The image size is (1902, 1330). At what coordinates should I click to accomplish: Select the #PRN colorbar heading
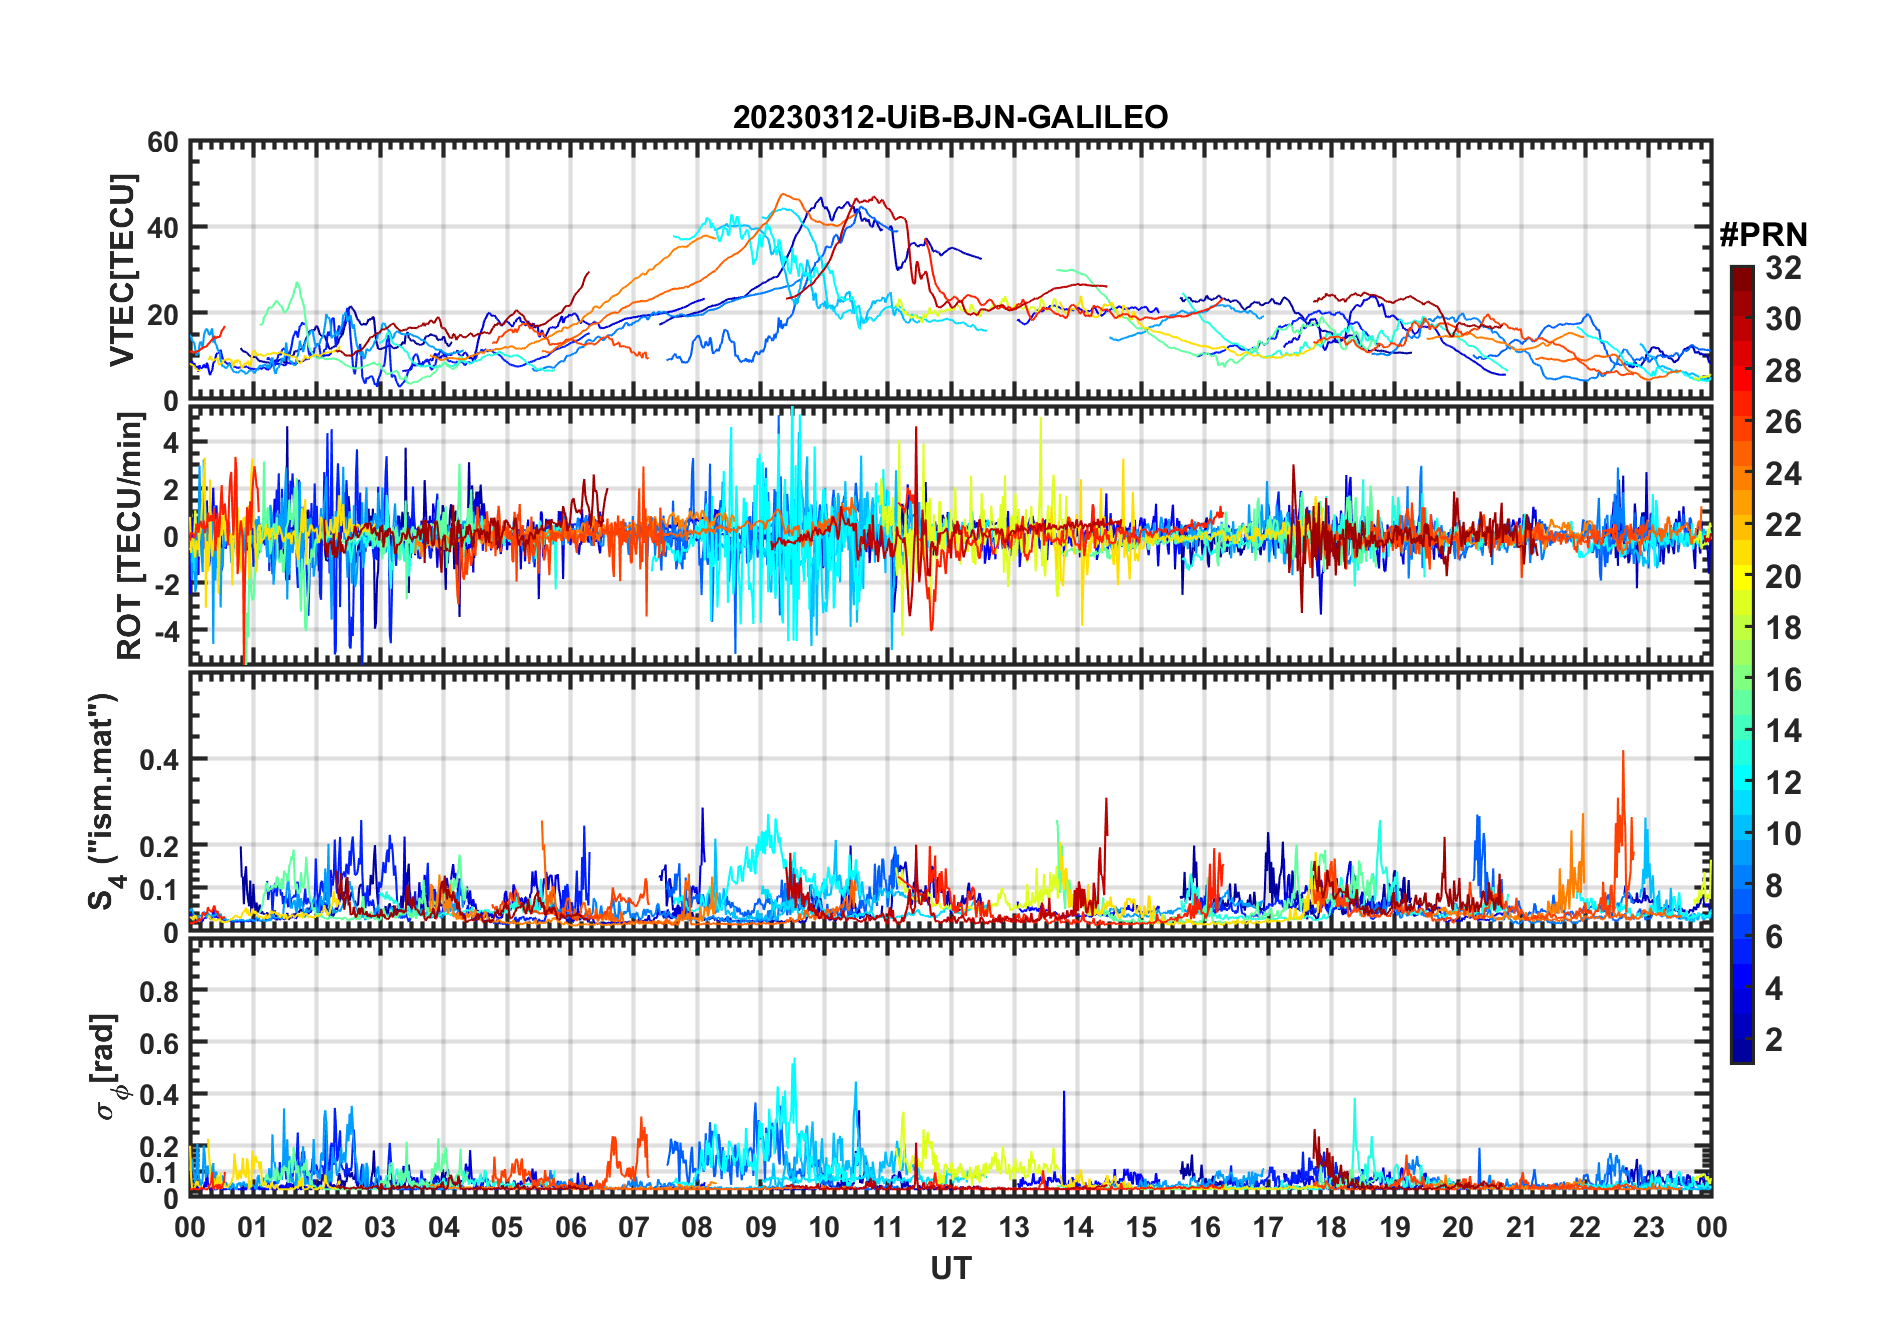point(1763,234)
